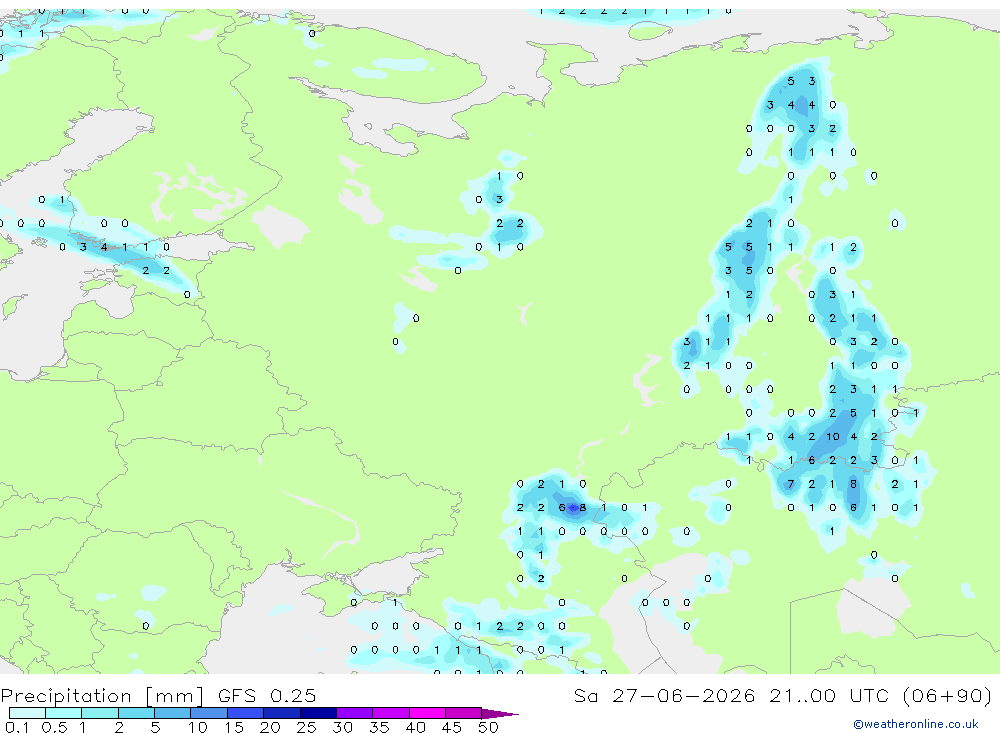Click the '7' precipitation value on map
This screenshot has height=733, width=1000.
(791, 484)
